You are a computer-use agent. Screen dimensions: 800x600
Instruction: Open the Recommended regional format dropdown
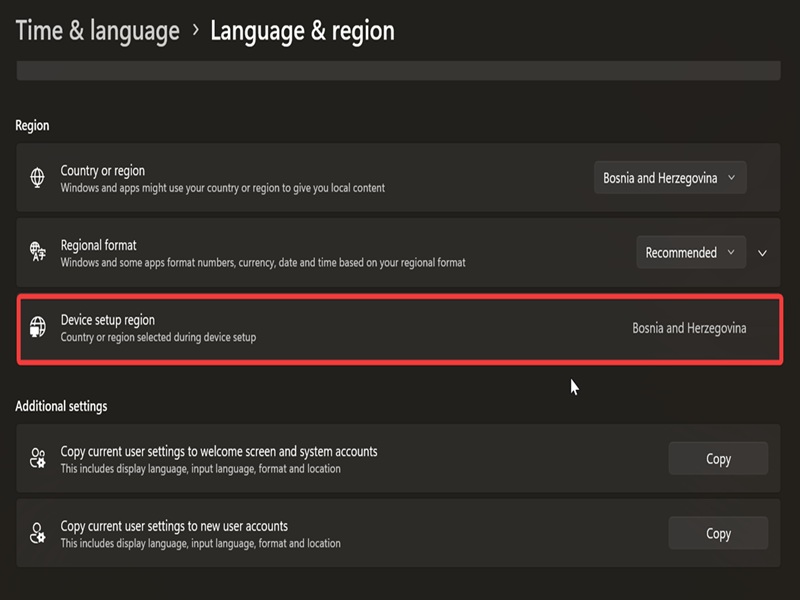point(691,253)
